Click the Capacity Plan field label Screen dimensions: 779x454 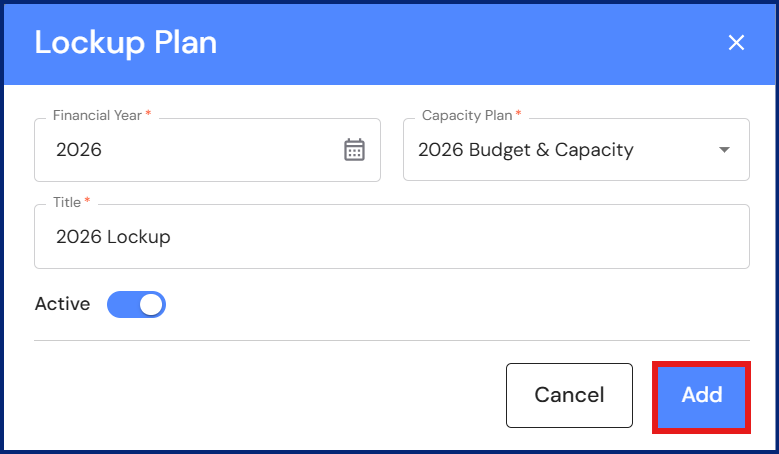tap(467, 116)
